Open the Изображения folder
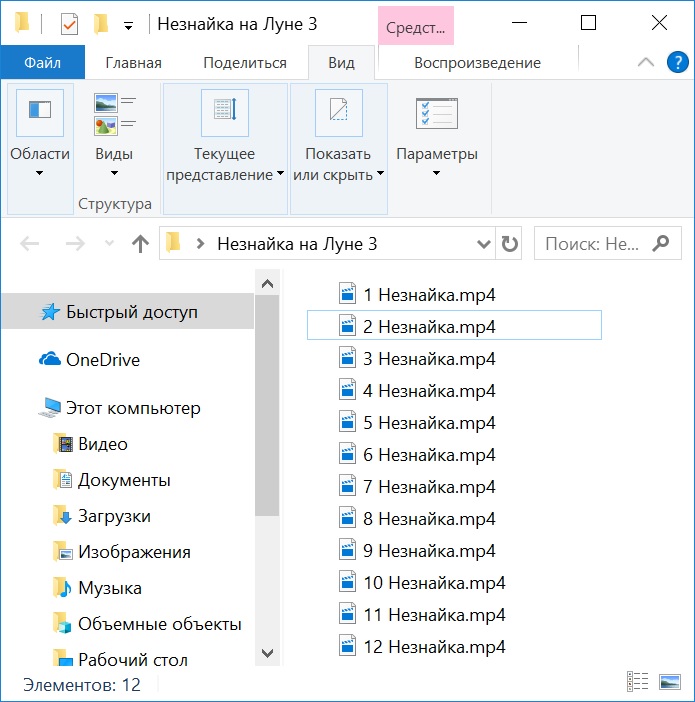This screenshot has height=702, width=695. point(122,552)
